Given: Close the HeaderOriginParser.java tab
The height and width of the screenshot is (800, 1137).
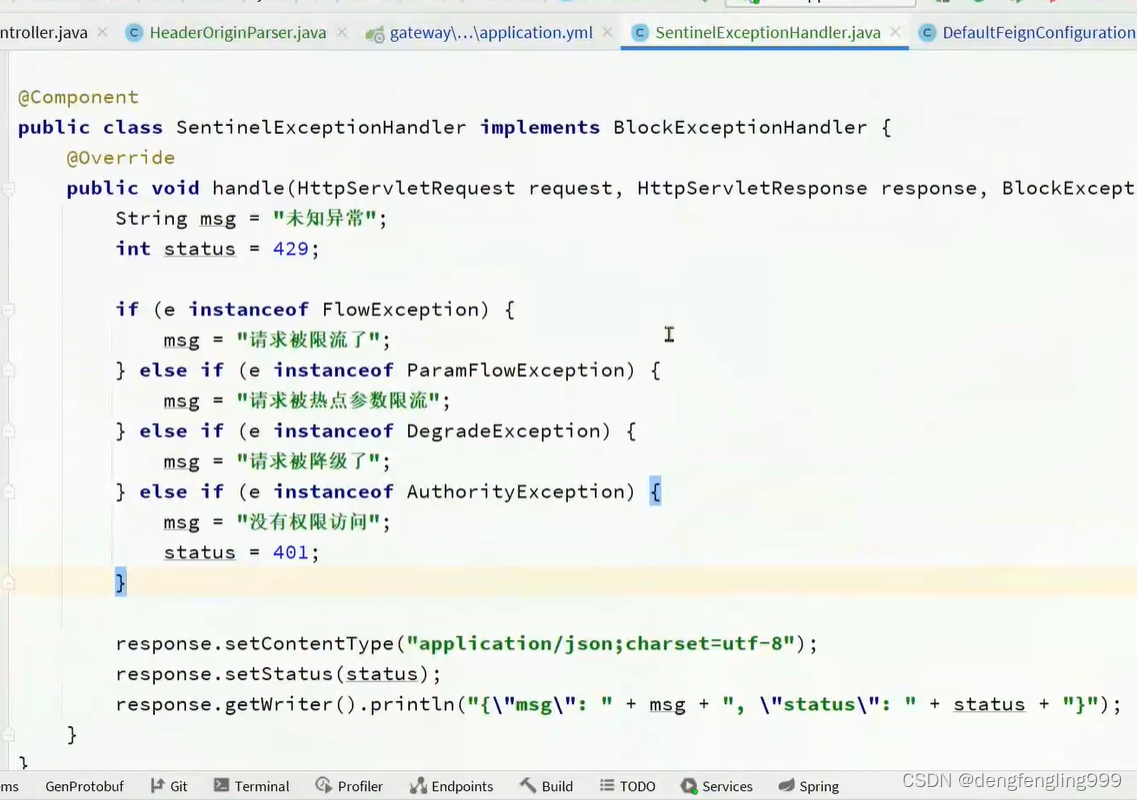Looking at the screenshot, I should point(342,32).
